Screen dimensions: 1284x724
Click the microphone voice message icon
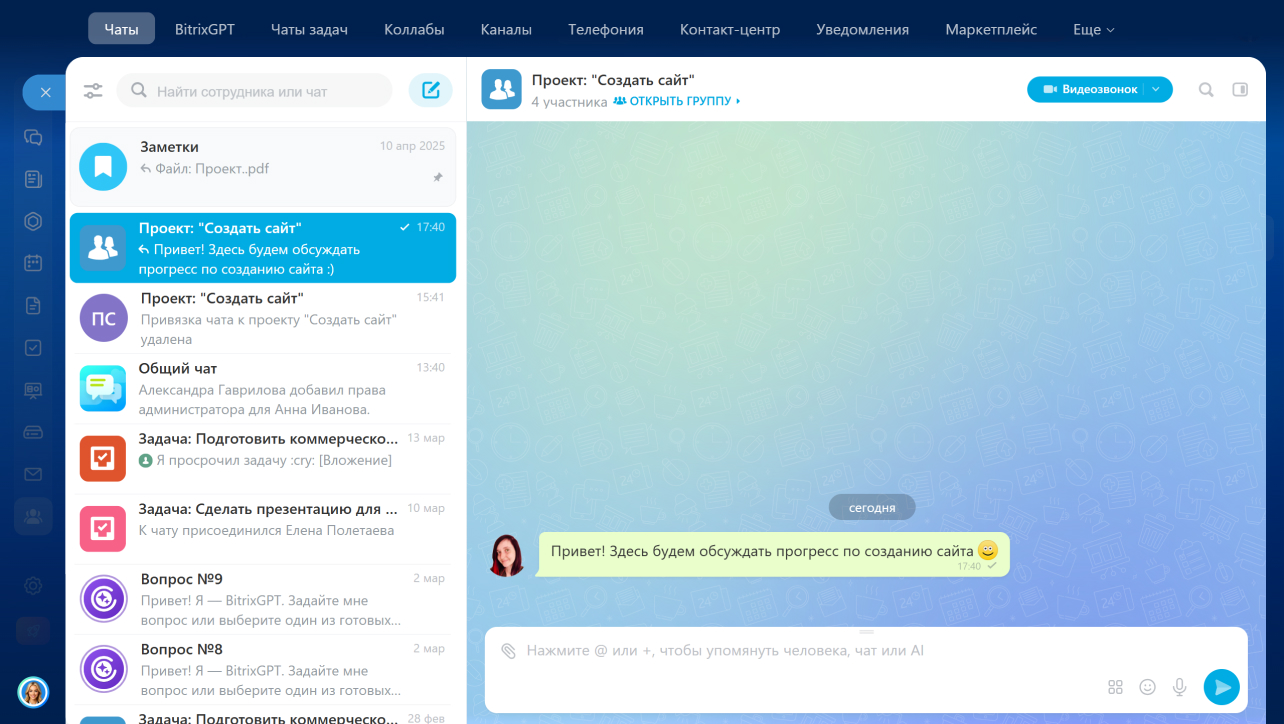click(1180, 687)
